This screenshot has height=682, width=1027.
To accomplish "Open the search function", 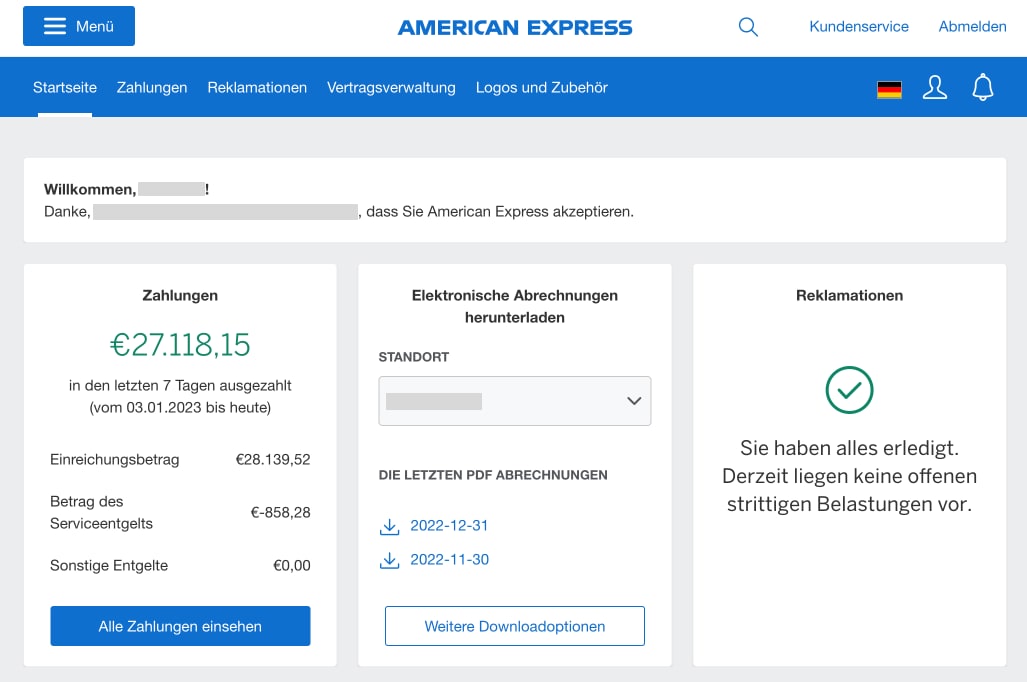I will click(748, 27).
